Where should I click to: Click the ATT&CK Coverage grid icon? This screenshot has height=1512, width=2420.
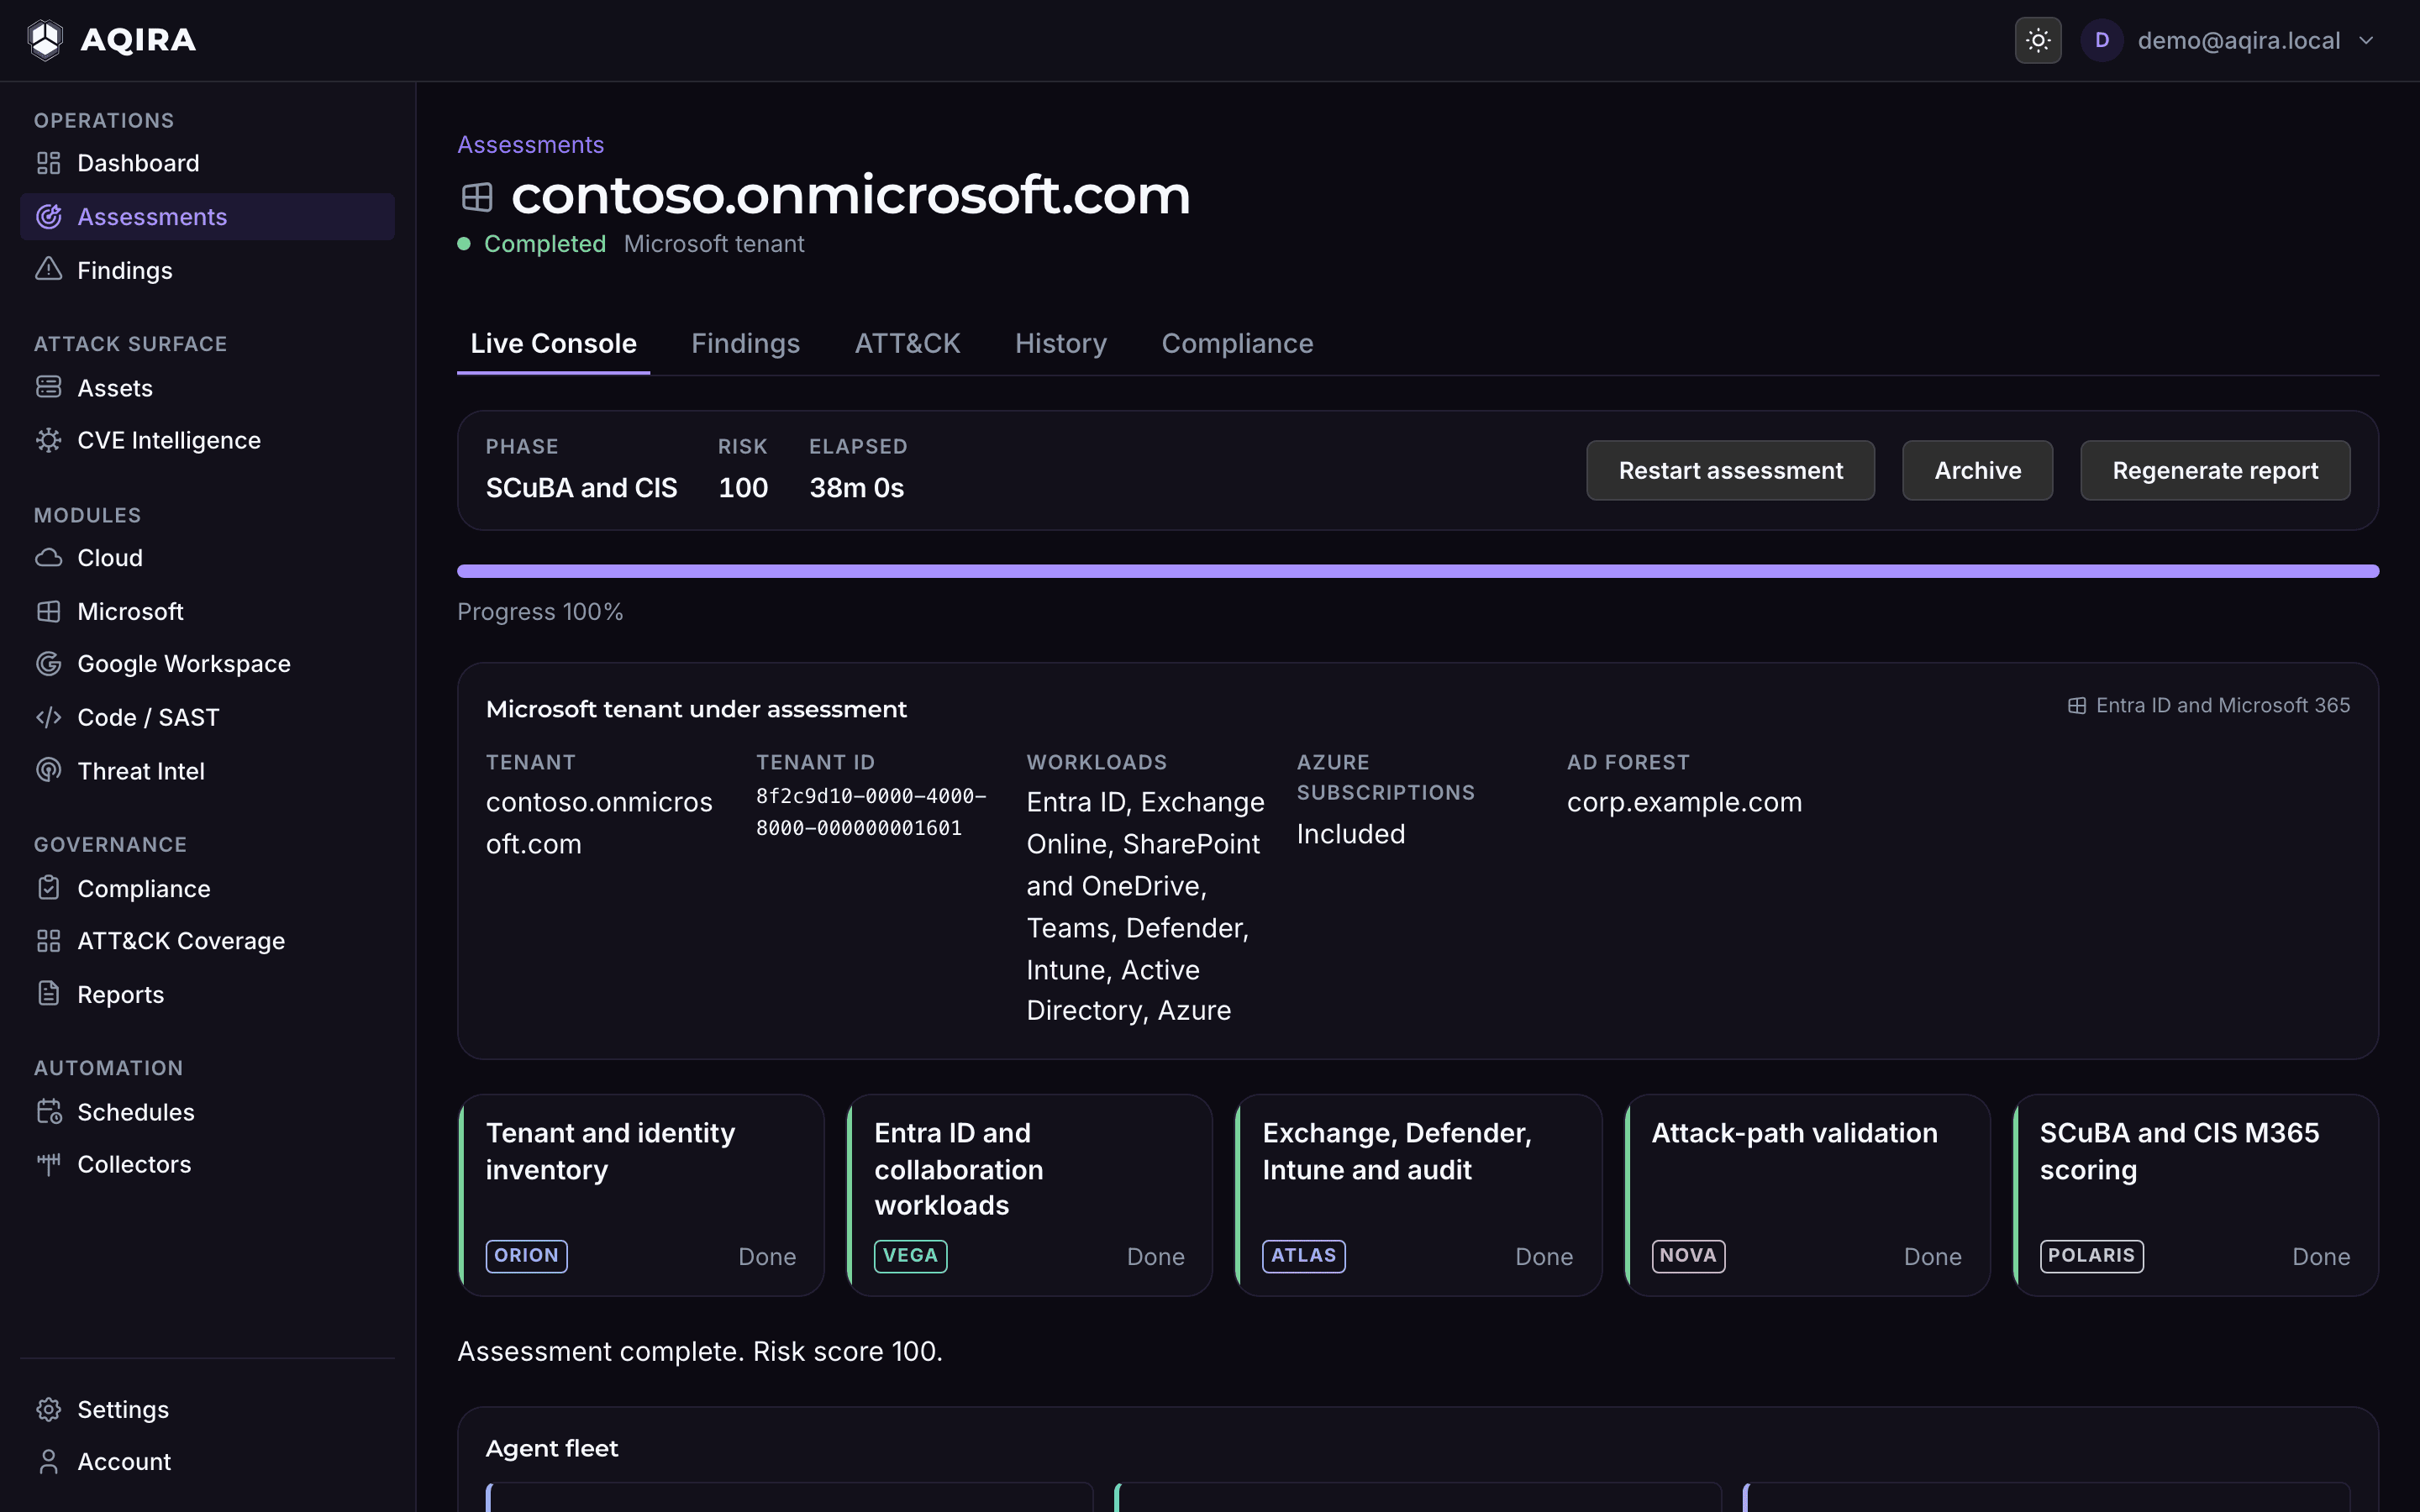pyautogui.click(x=49, y=941)
